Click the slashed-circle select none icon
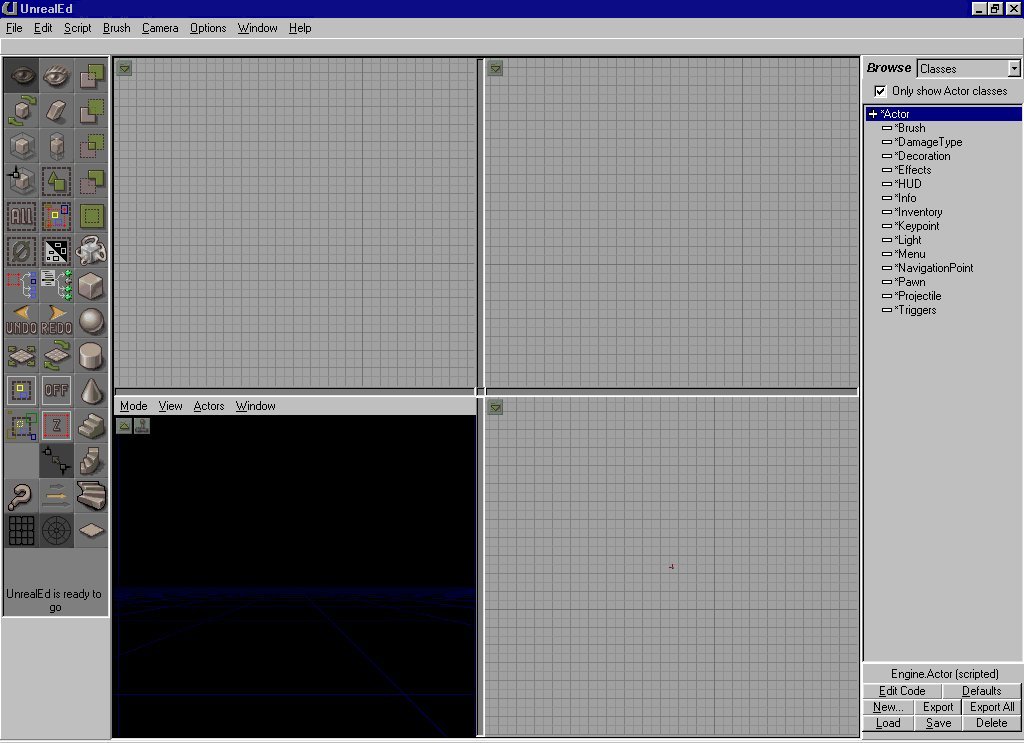Screen dimensions: 1024x743 [22, 251]
